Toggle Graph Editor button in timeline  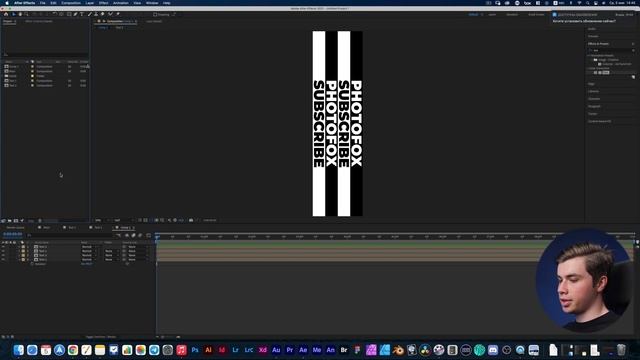(x=148, y=235)
